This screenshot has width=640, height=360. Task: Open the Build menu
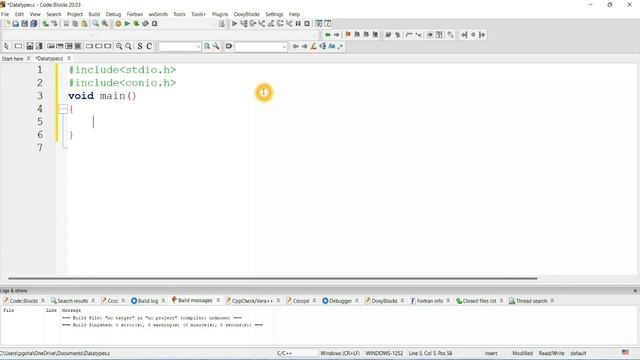[x=94, y=14]
